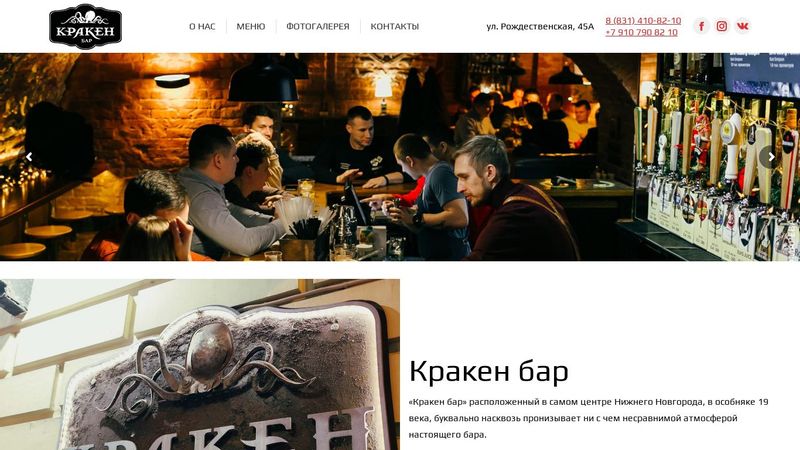Open the О НАС menu item
Screen dimensions: 800x450
[x=202, y=27]
